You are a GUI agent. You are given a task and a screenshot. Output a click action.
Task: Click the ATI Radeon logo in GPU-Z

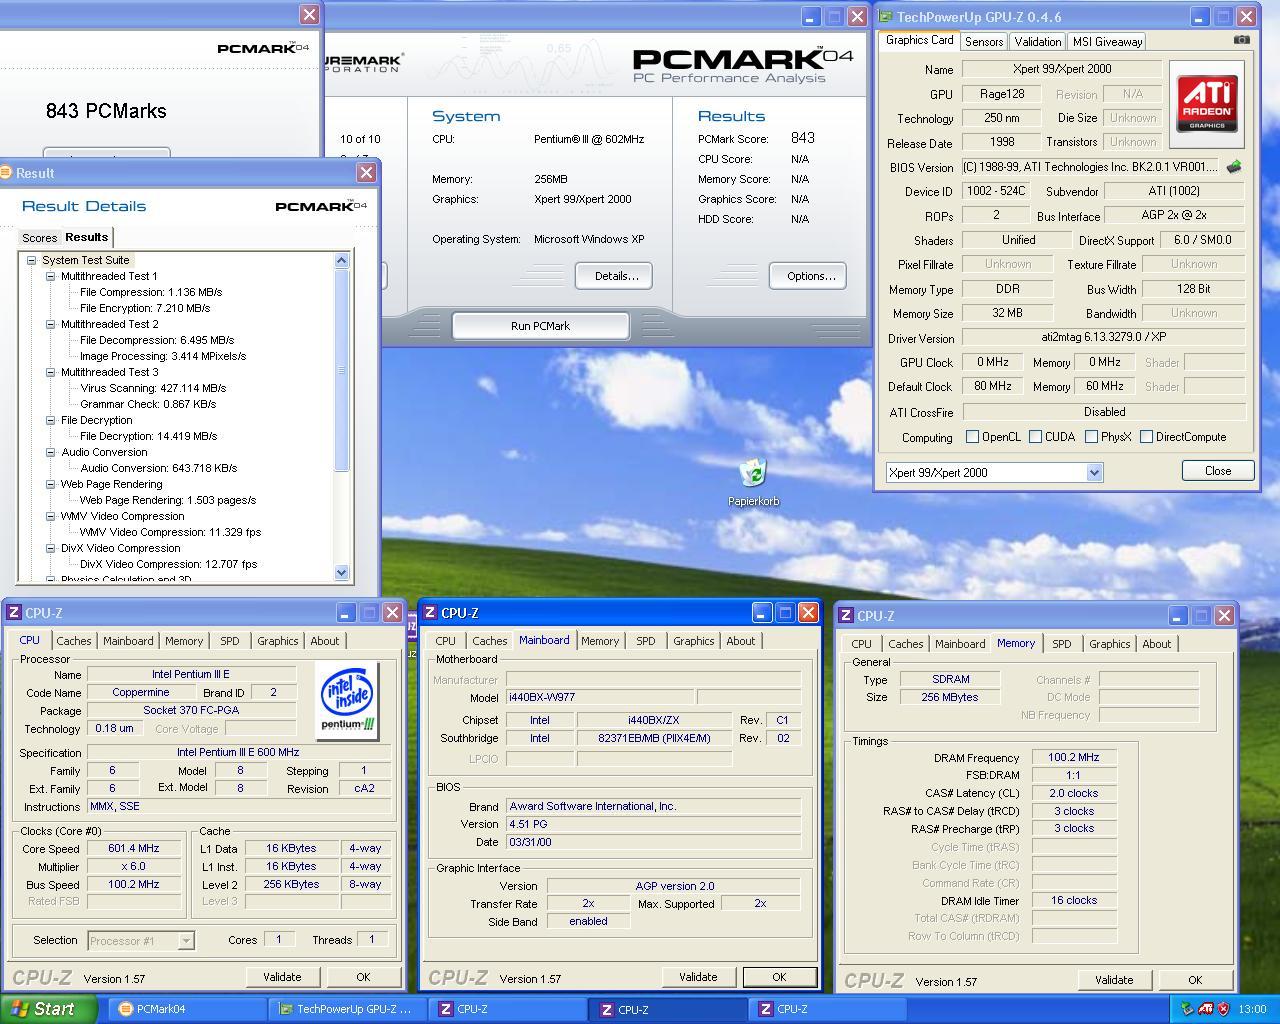click(x=1207, y=104)
